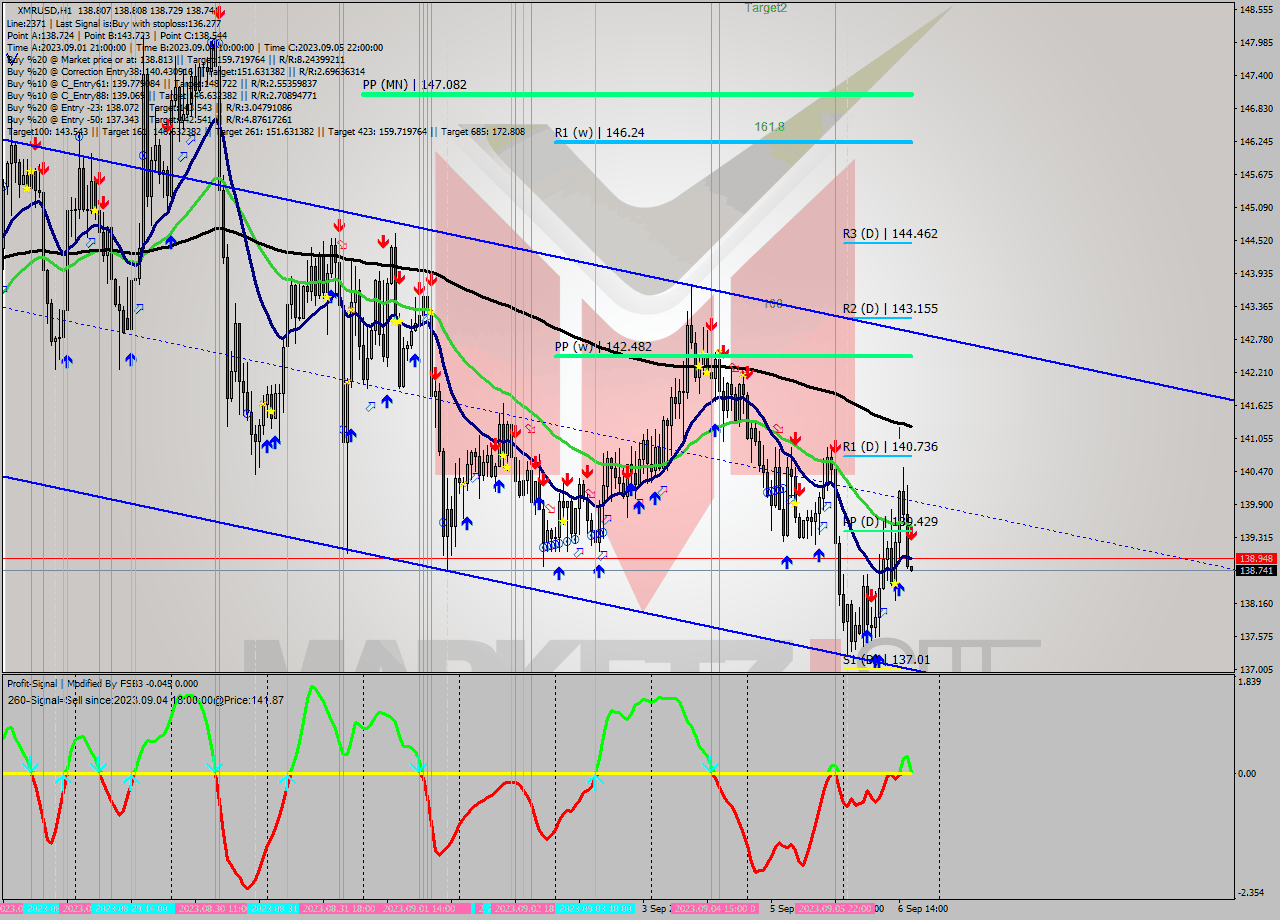Click the green PP (w) weekly pivot line
Screen dimensions: 1280x920
tap(733, 356)
